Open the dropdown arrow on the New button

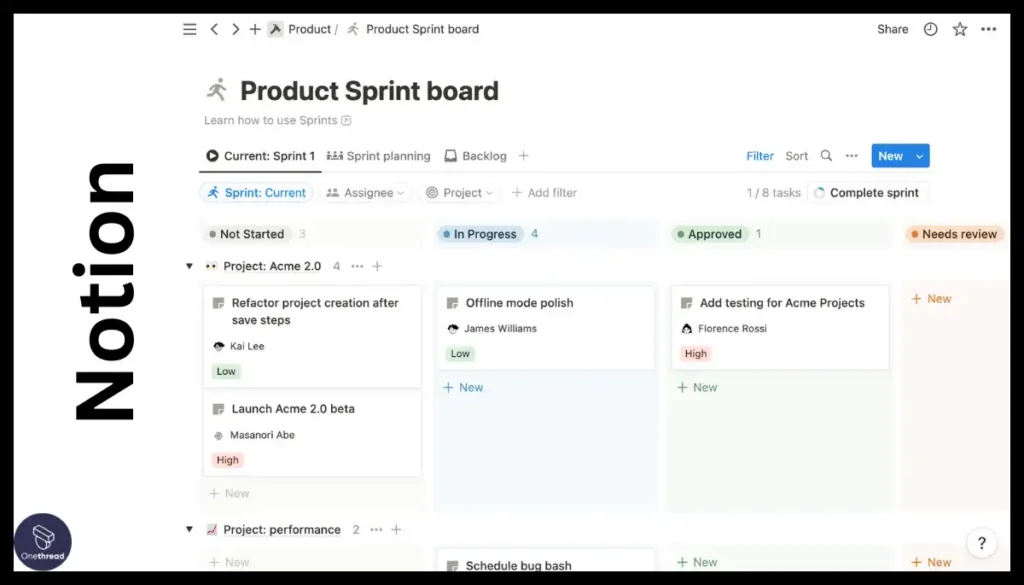click(x=920, y=156)
